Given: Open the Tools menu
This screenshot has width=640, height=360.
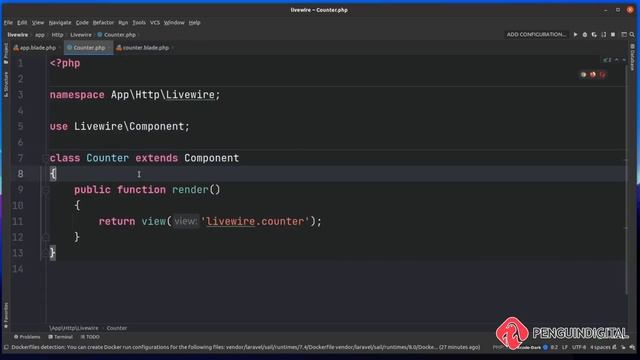Looking at the screenshot, I should (139, 22).
